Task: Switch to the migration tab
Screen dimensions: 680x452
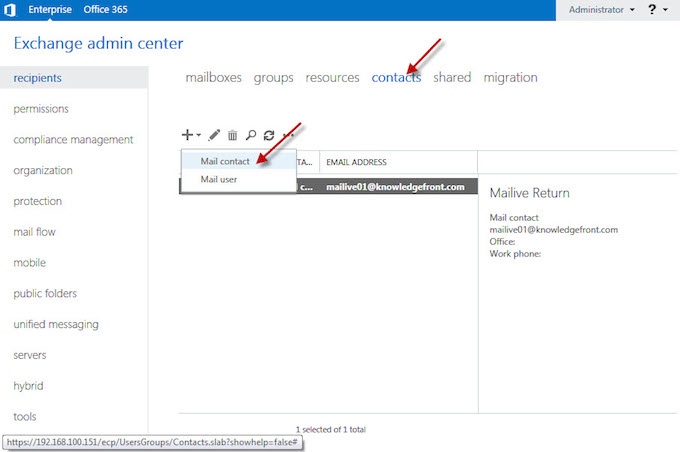Action: [x=510, y=78]
